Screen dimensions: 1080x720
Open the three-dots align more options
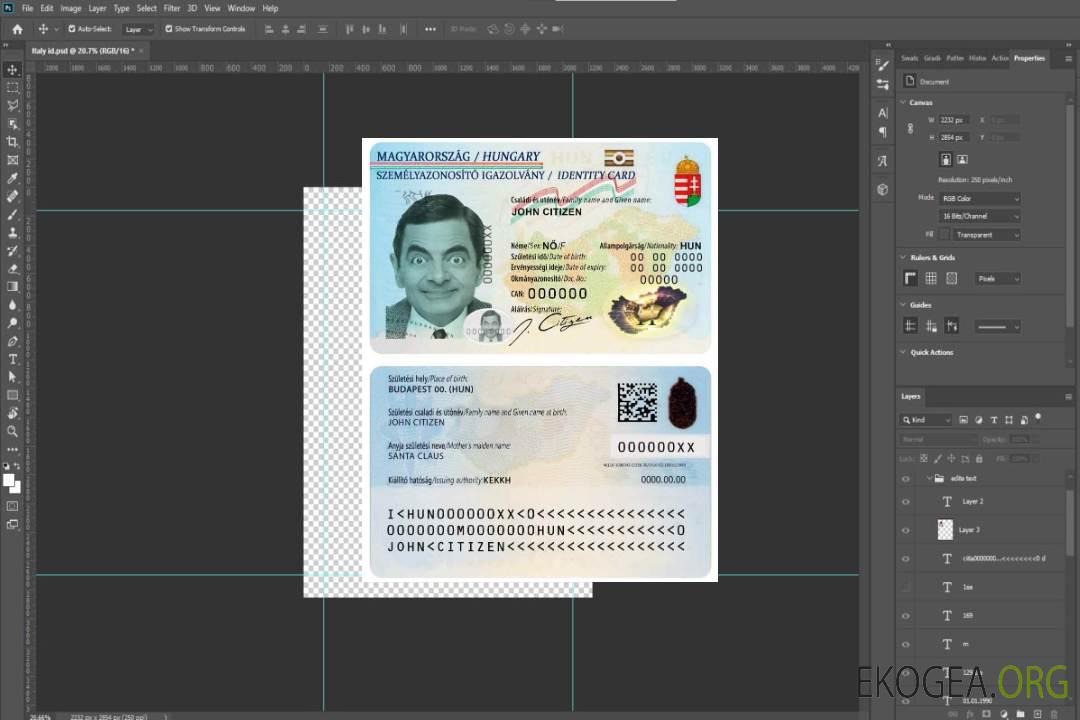pos(430,29)
